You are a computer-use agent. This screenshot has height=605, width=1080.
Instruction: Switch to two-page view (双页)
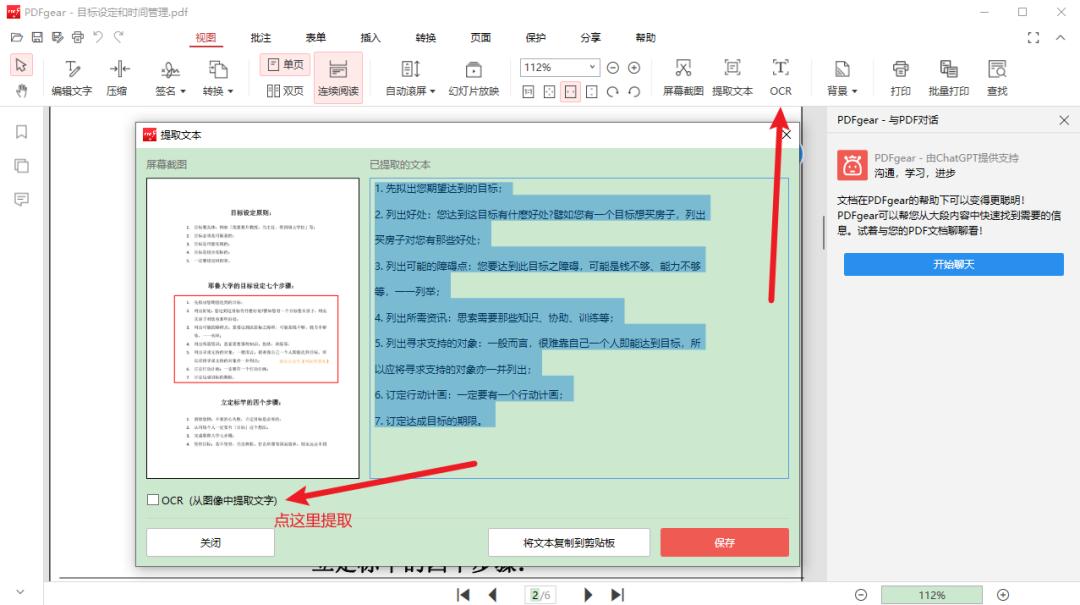click(x=287, y=92)
